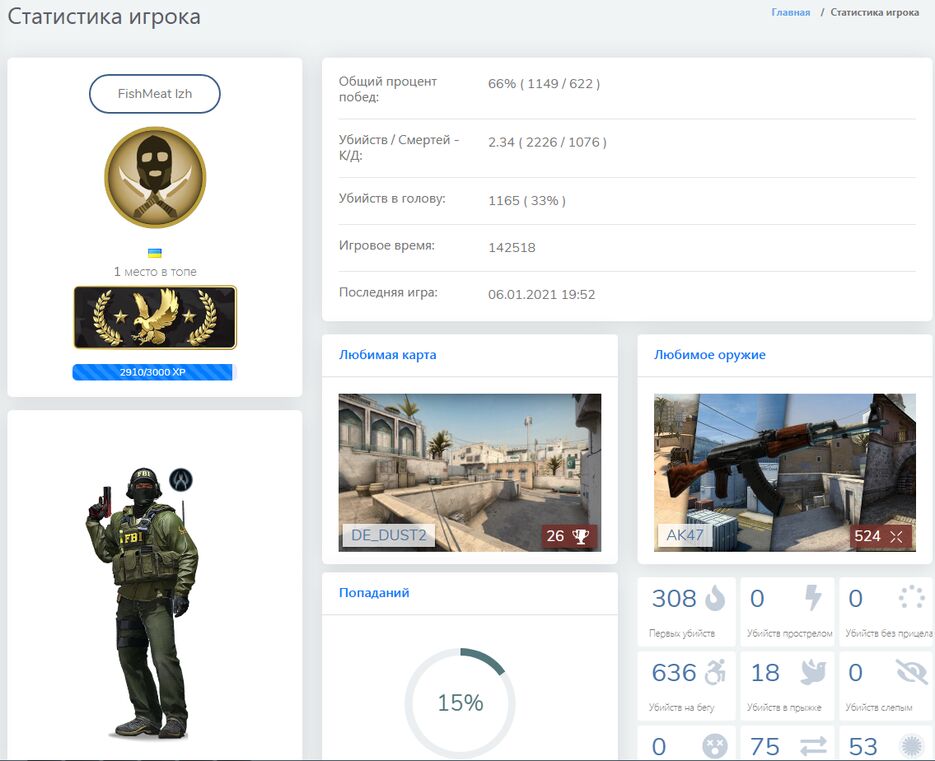Viewport: 935px width, 761px height.
Task: Click the 26 wins count
Action: (555, 536)
